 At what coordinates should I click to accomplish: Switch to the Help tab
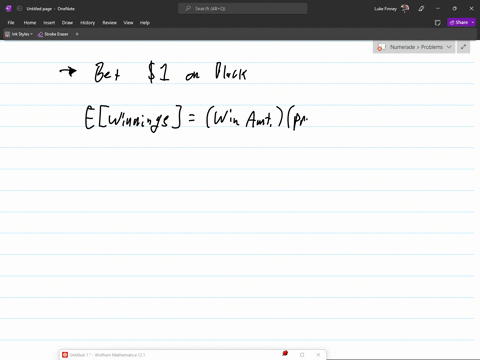point(145,23)
